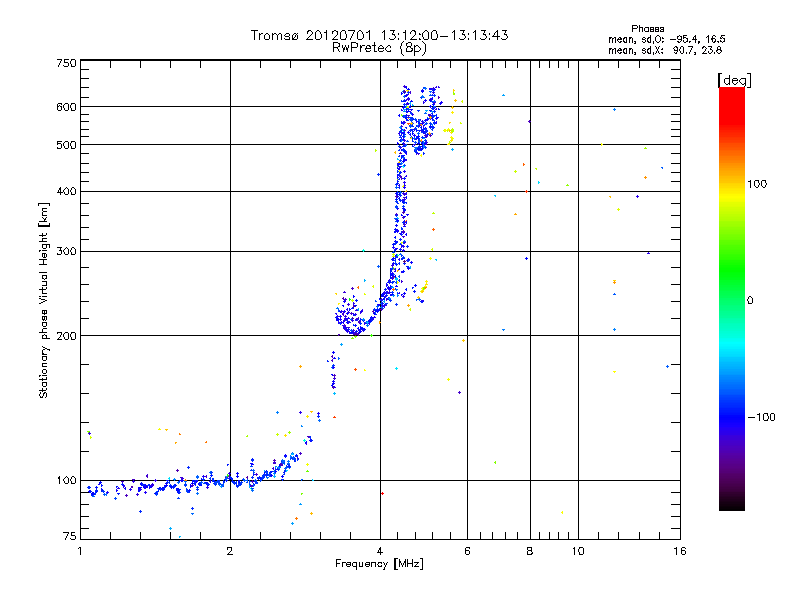
Task: Click the '[deg]' colorbar unit label
Action: (734, 81)
